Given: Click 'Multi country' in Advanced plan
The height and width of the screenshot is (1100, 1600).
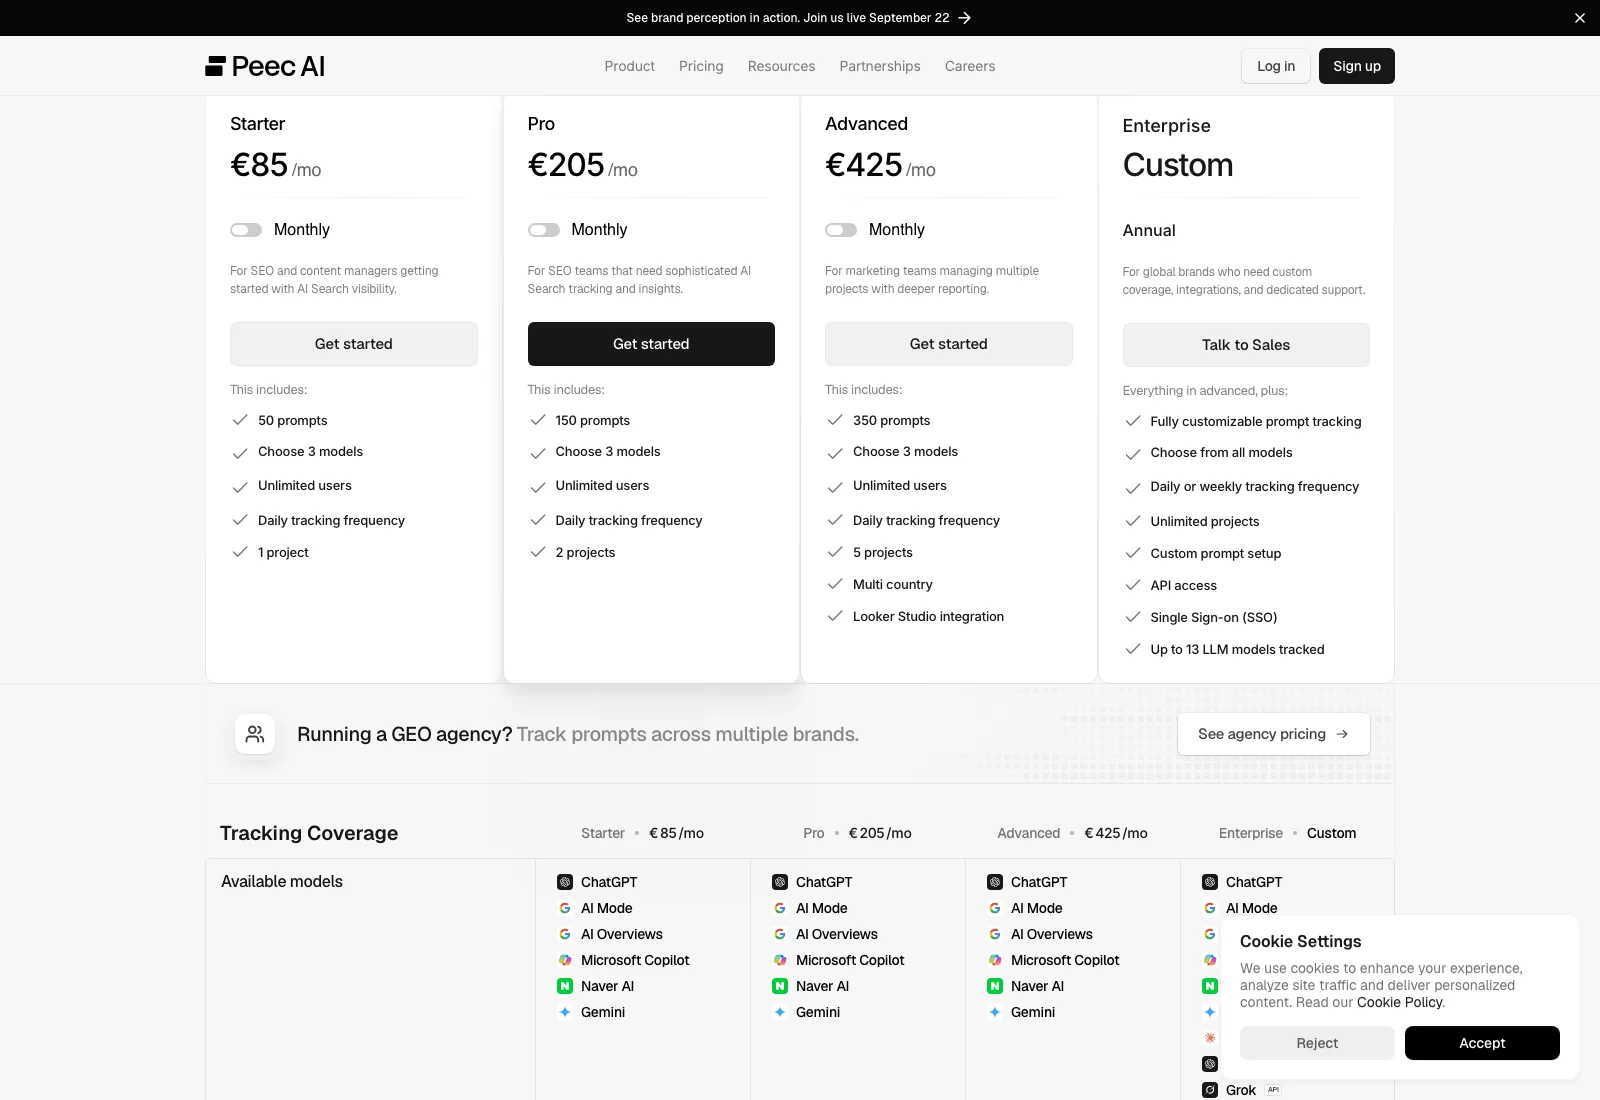Looking at the screenshot, I should click(x=893, y=584).
